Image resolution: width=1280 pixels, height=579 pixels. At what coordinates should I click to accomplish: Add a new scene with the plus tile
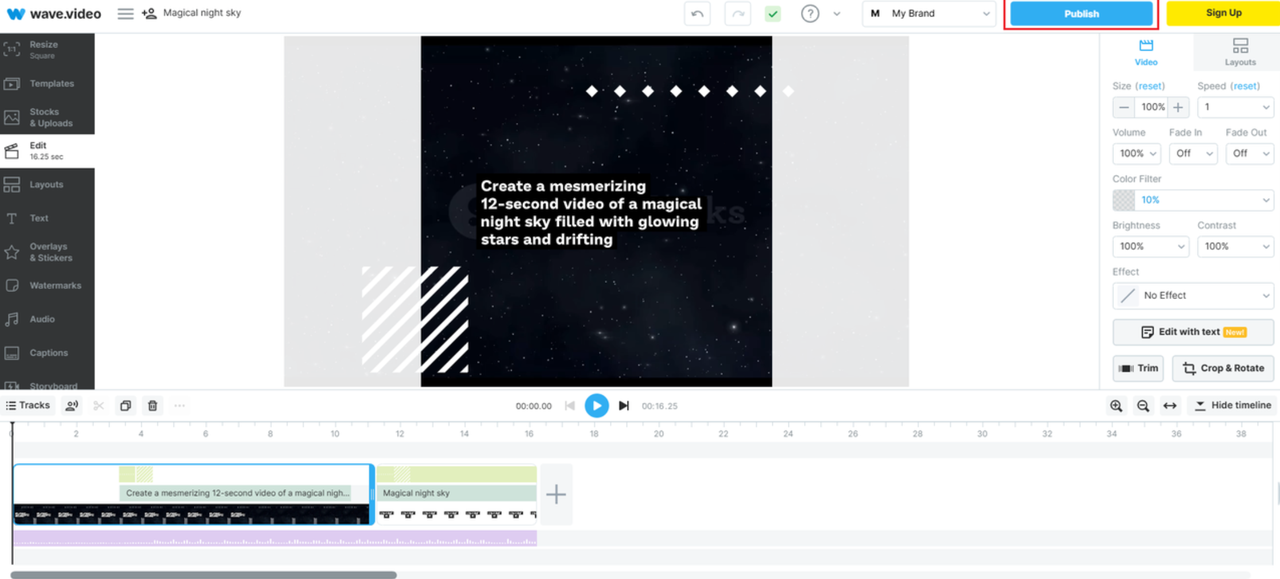(x=556, y=494)
